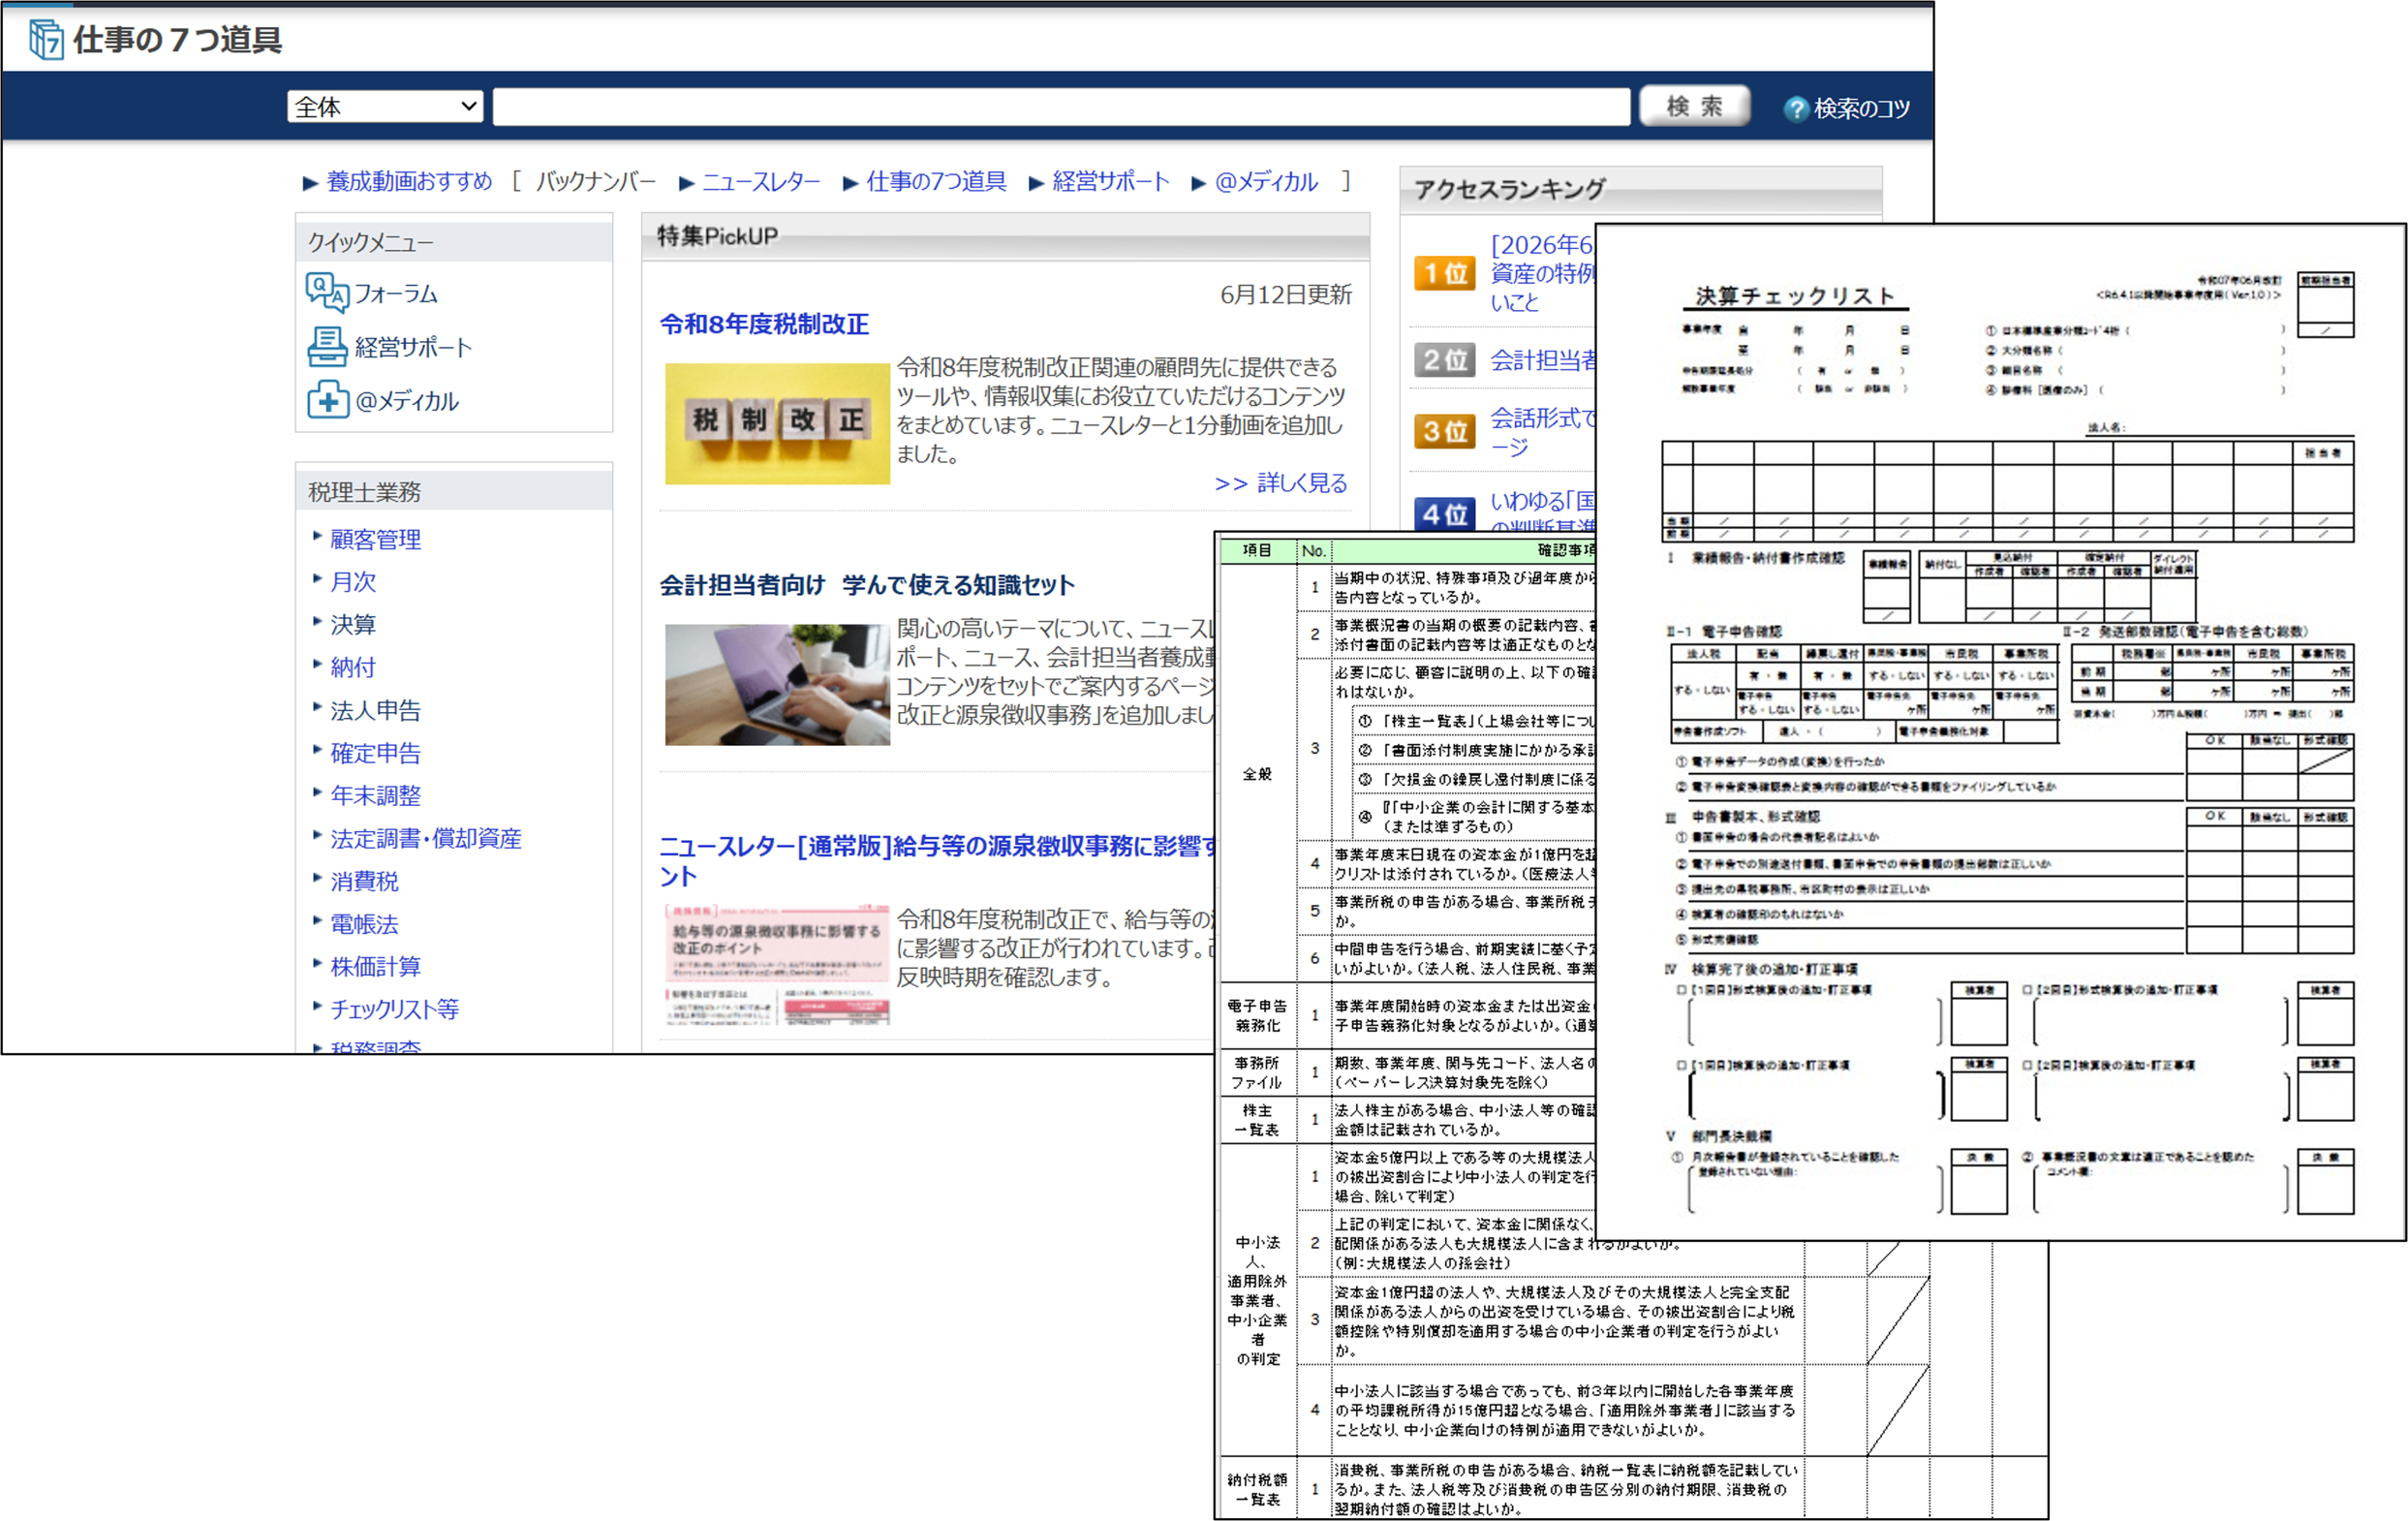The image size is (2408, 1521).
Task: Select 法定調書・償却資産 in the sidebar list
Action: pos(426,839)
